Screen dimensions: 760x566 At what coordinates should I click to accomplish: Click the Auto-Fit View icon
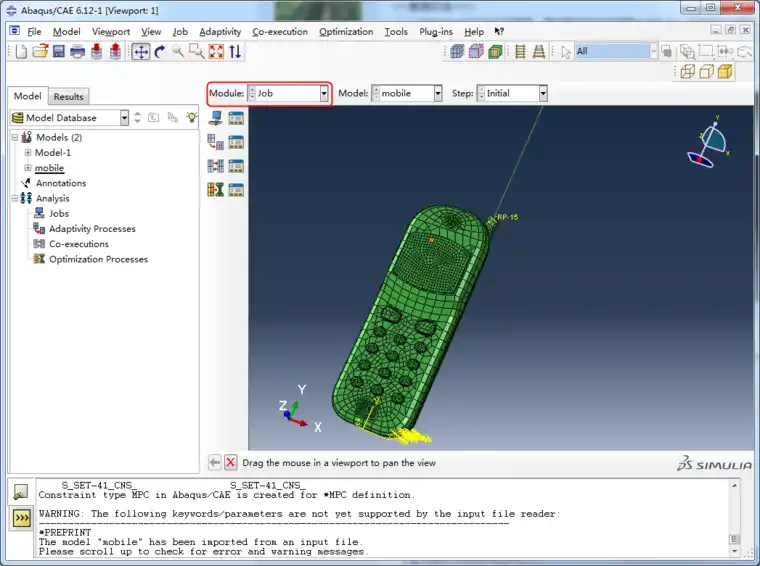coord(216,51)
